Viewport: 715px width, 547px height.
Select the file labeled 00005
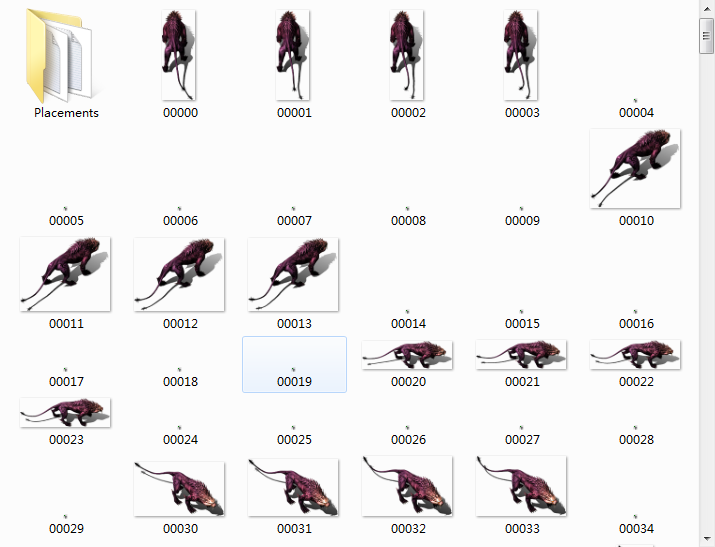(x=67, y=221)
